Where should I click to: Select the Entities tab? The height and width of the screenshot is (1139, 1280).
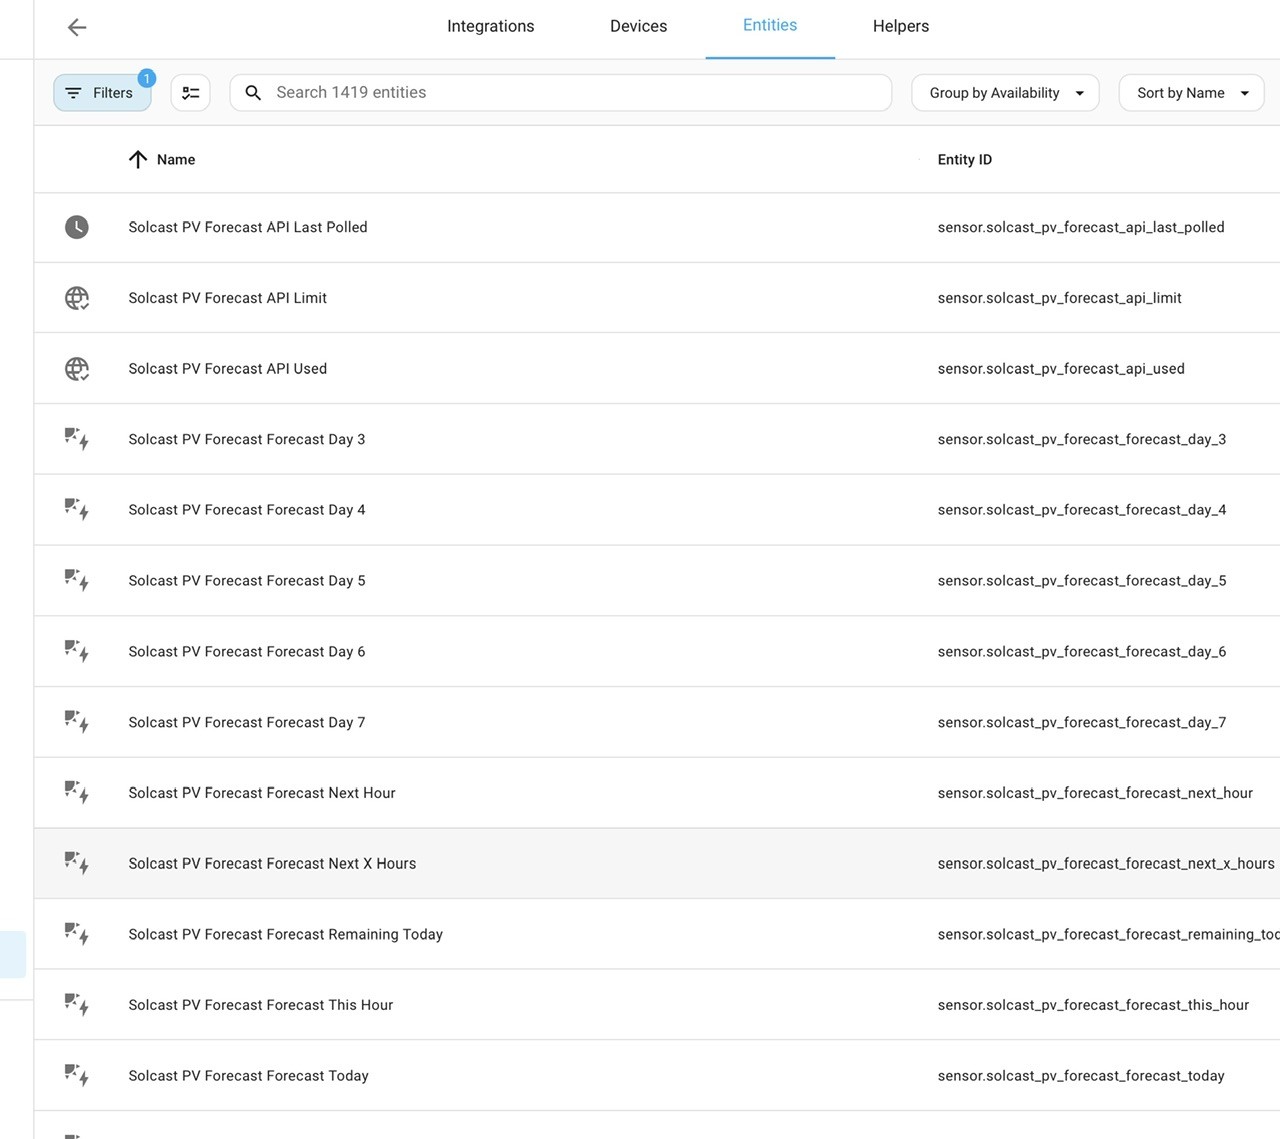(770, 26)
